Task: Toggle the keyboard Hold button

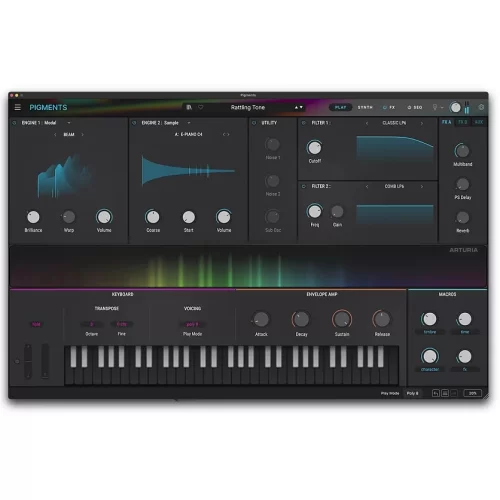Action: (x=36, y=324)
